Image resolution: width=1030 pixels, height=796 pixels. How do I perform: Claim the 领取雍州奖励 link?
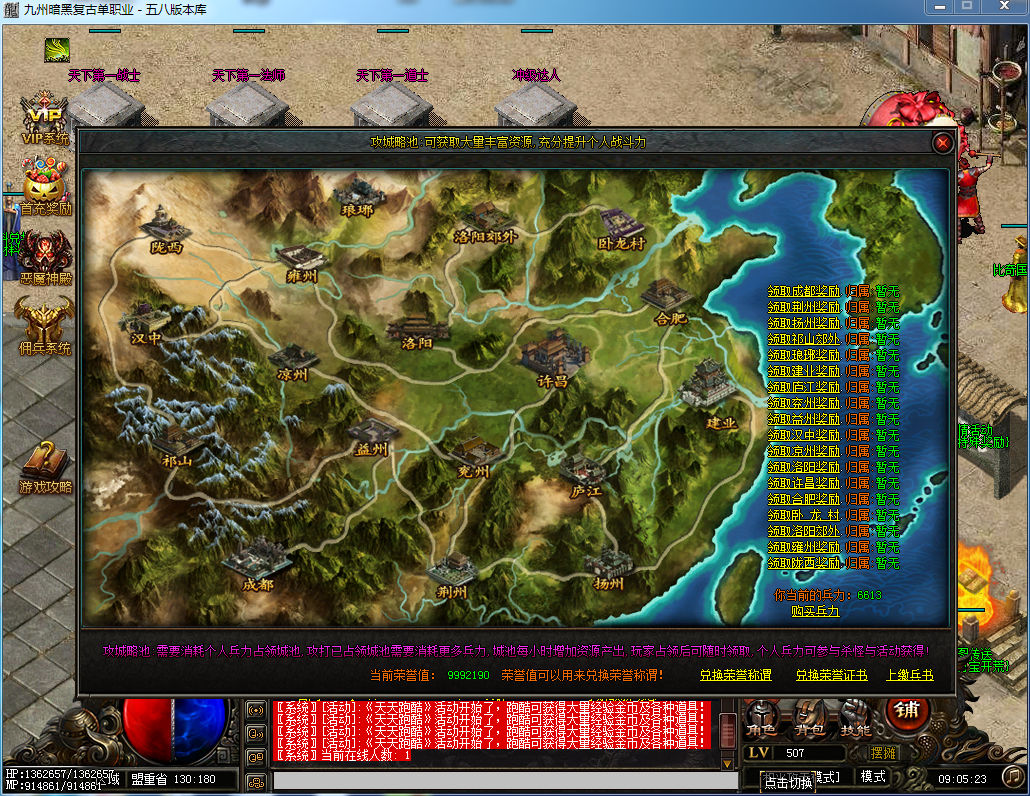click(x=803, y=547)
